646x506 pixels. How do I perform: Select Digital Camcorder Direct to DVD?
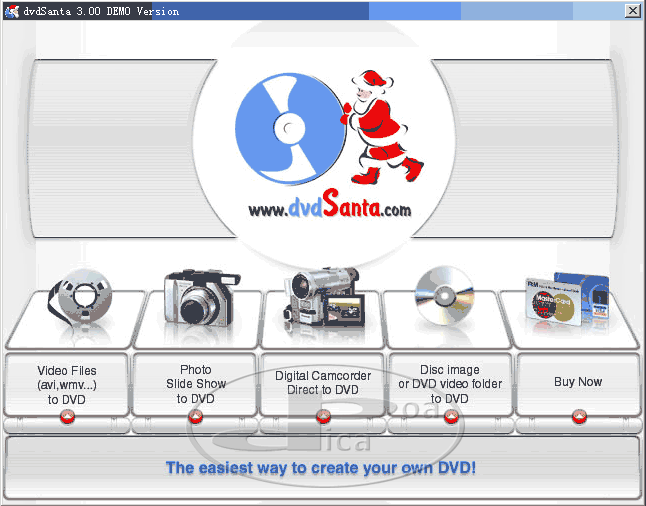pyautogui.click(x=323, y=384)
